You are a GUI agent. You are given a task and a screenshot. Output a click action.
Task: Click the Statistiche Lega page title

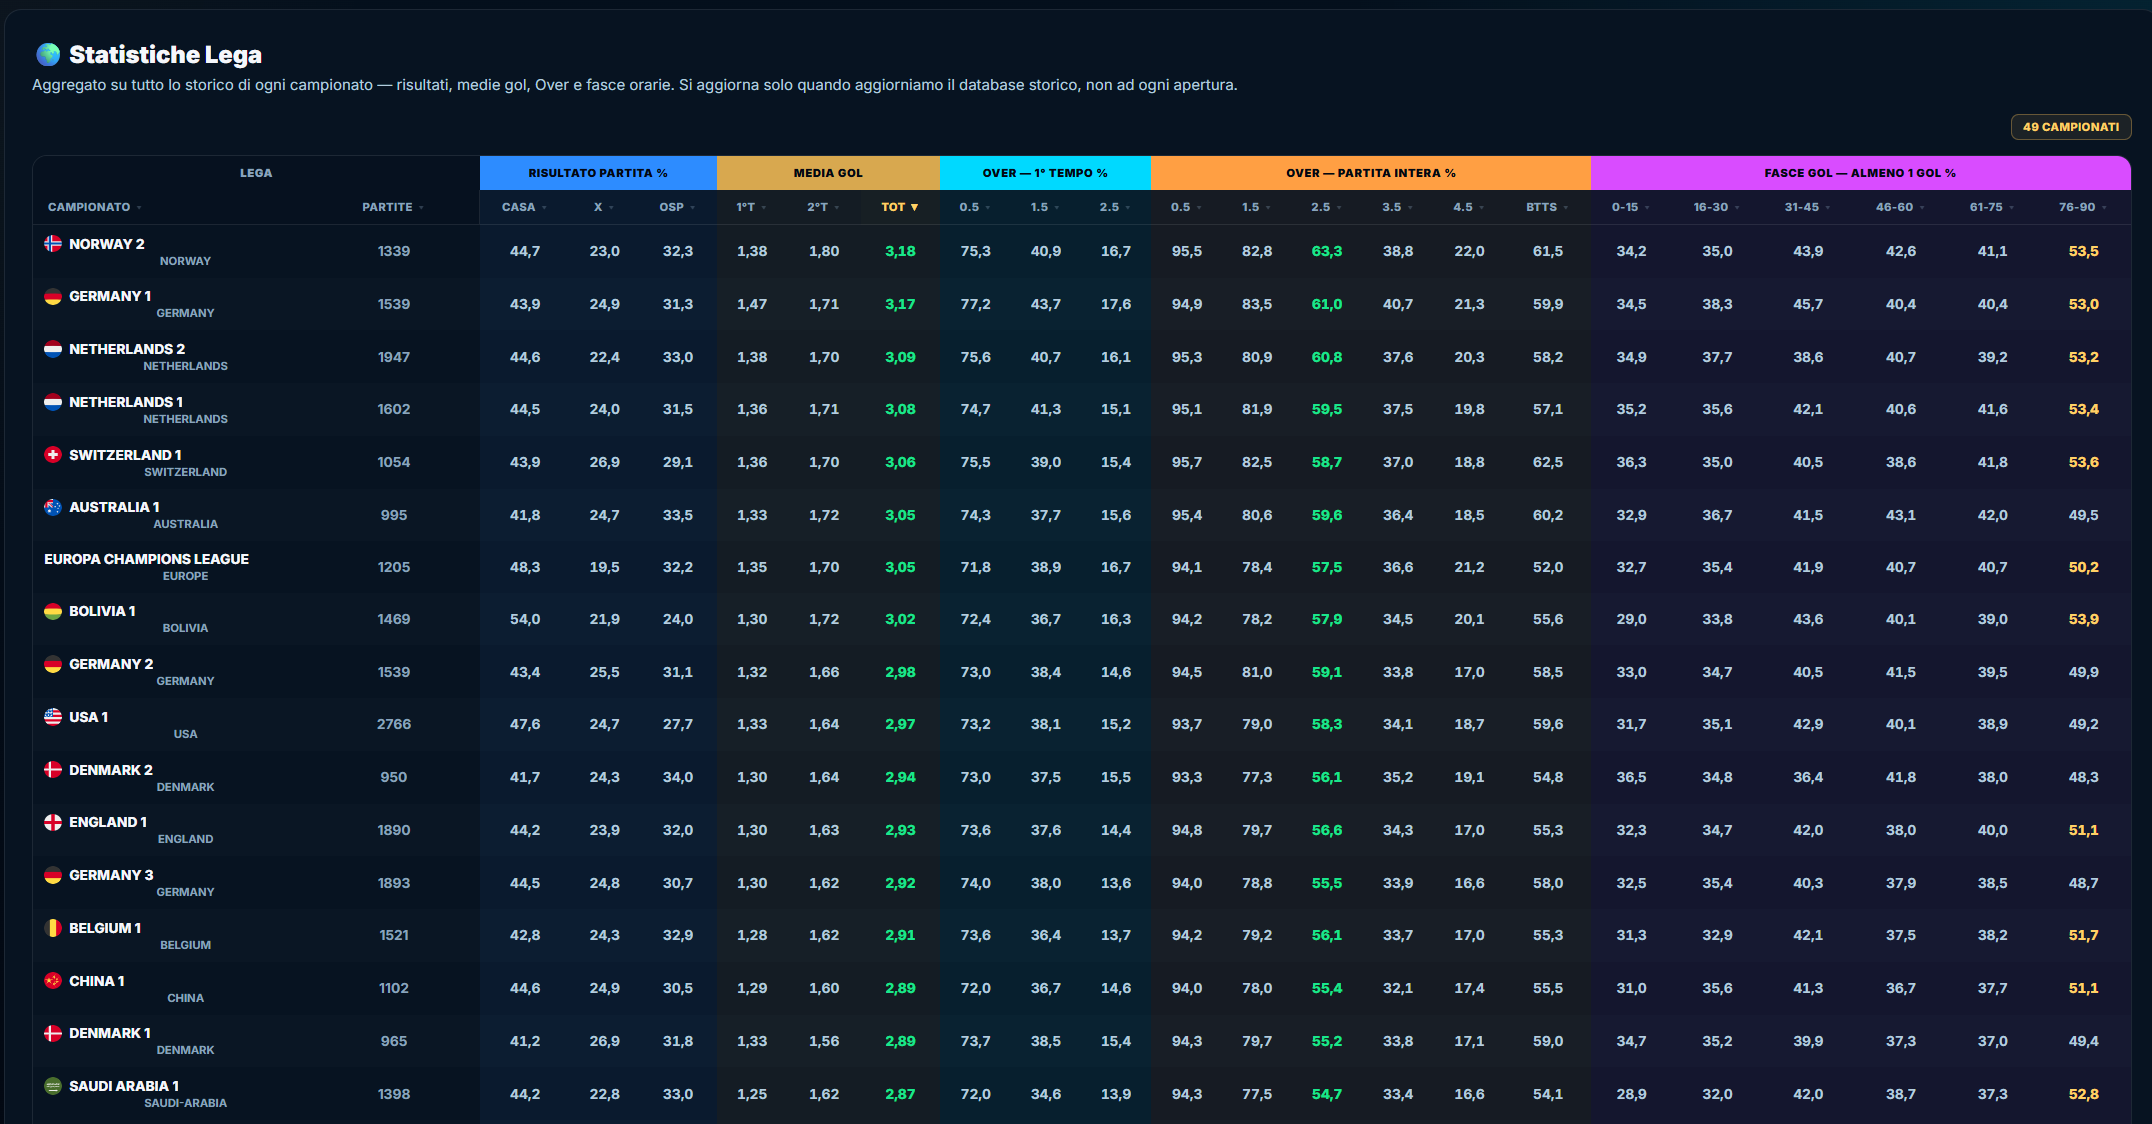coord(165,54)
